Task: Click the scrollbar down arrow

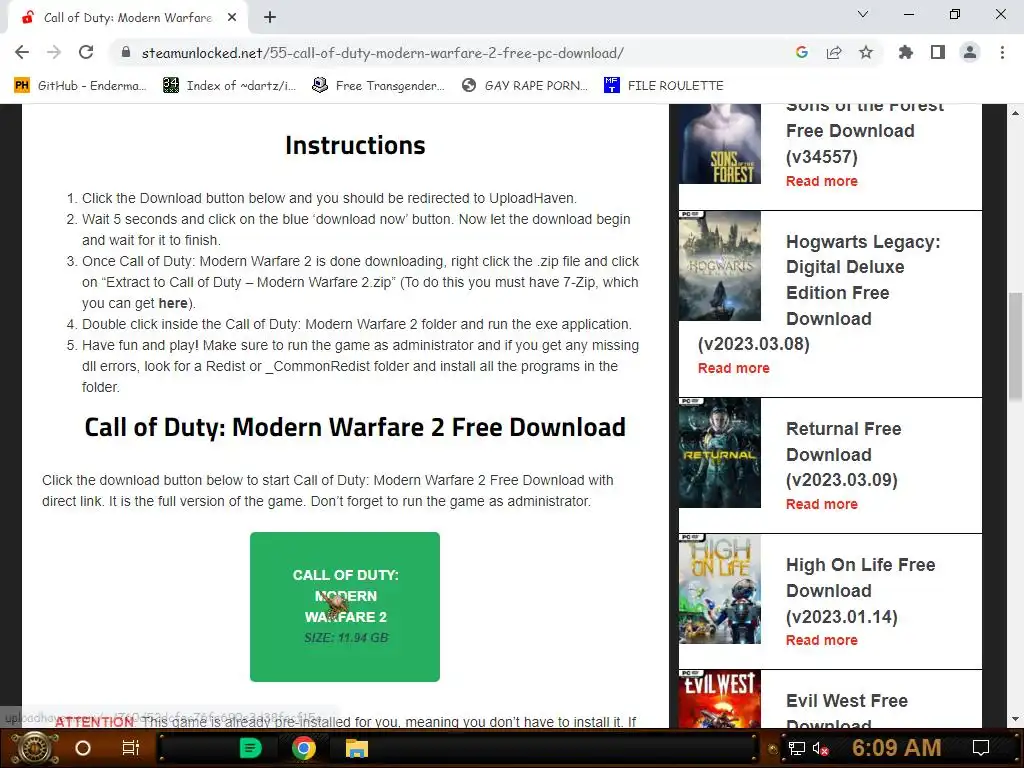Action: pyautogui.click(x=1016, y=720)
